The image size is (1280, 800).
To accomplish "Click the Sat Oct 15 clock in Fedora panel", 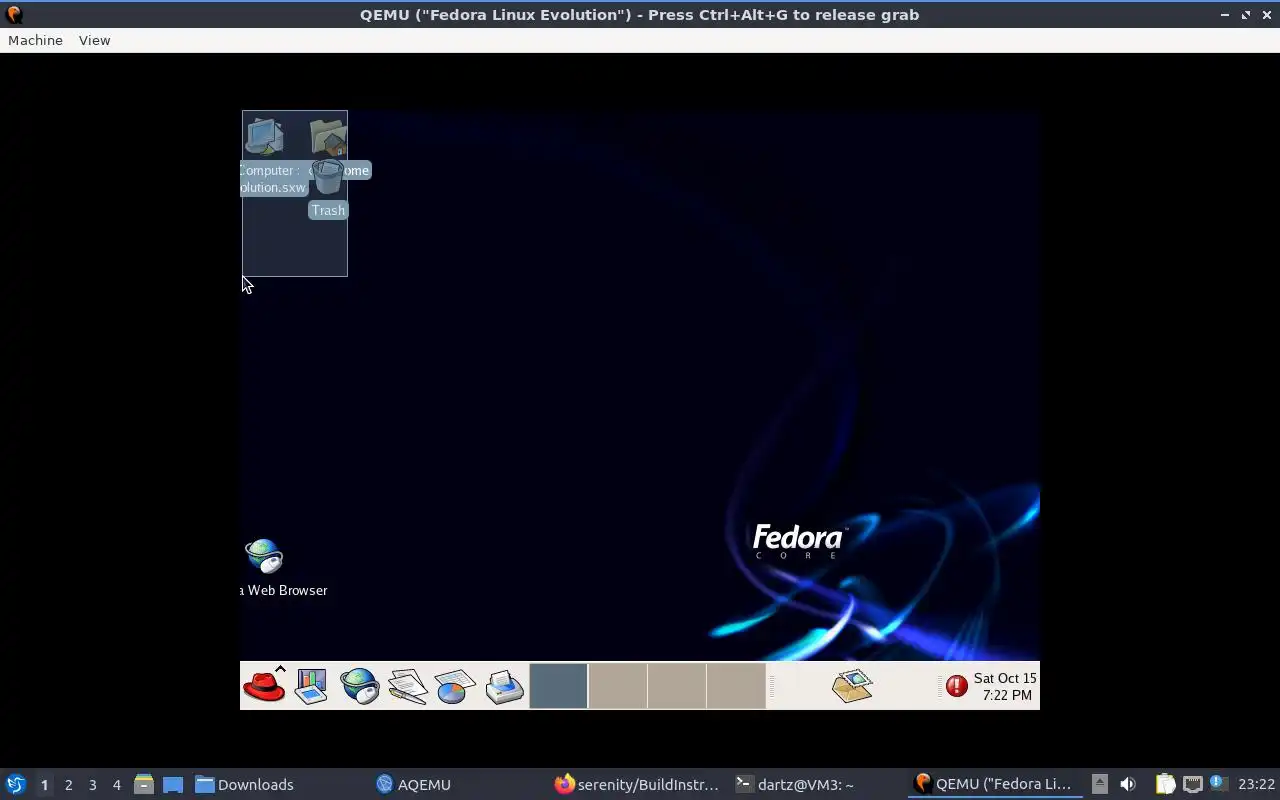I will point(1005,686).
